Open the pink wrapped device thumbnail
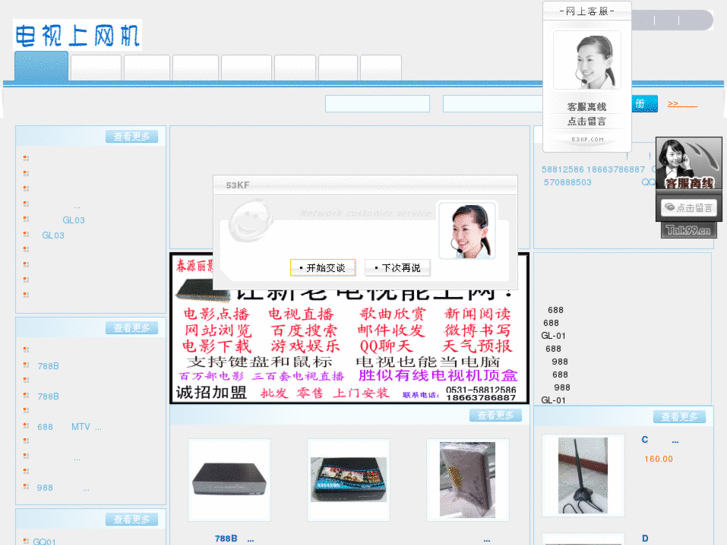Screen dimensions: 727x545 coord(468,480)
